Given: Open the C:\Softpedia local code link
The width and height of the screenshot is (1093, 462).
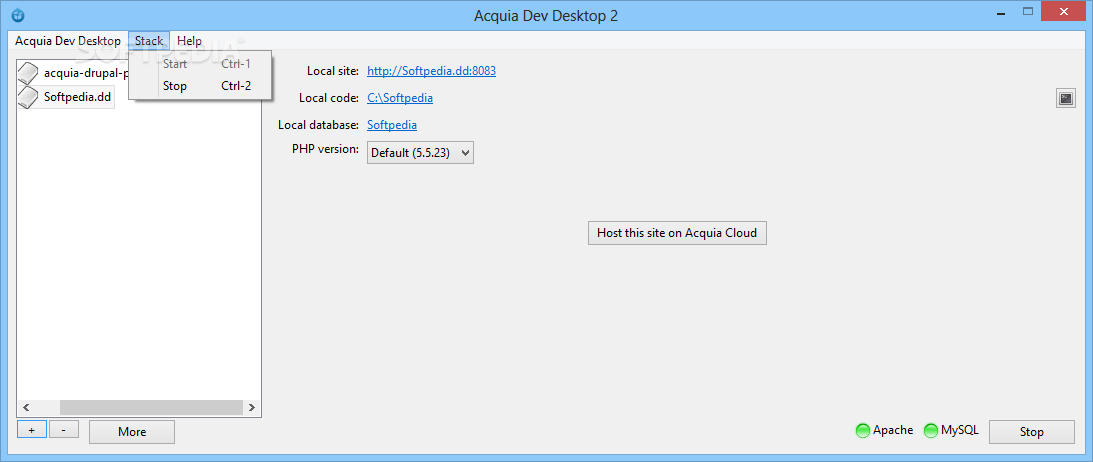Looking at the screenshot, I should [400, 98].
